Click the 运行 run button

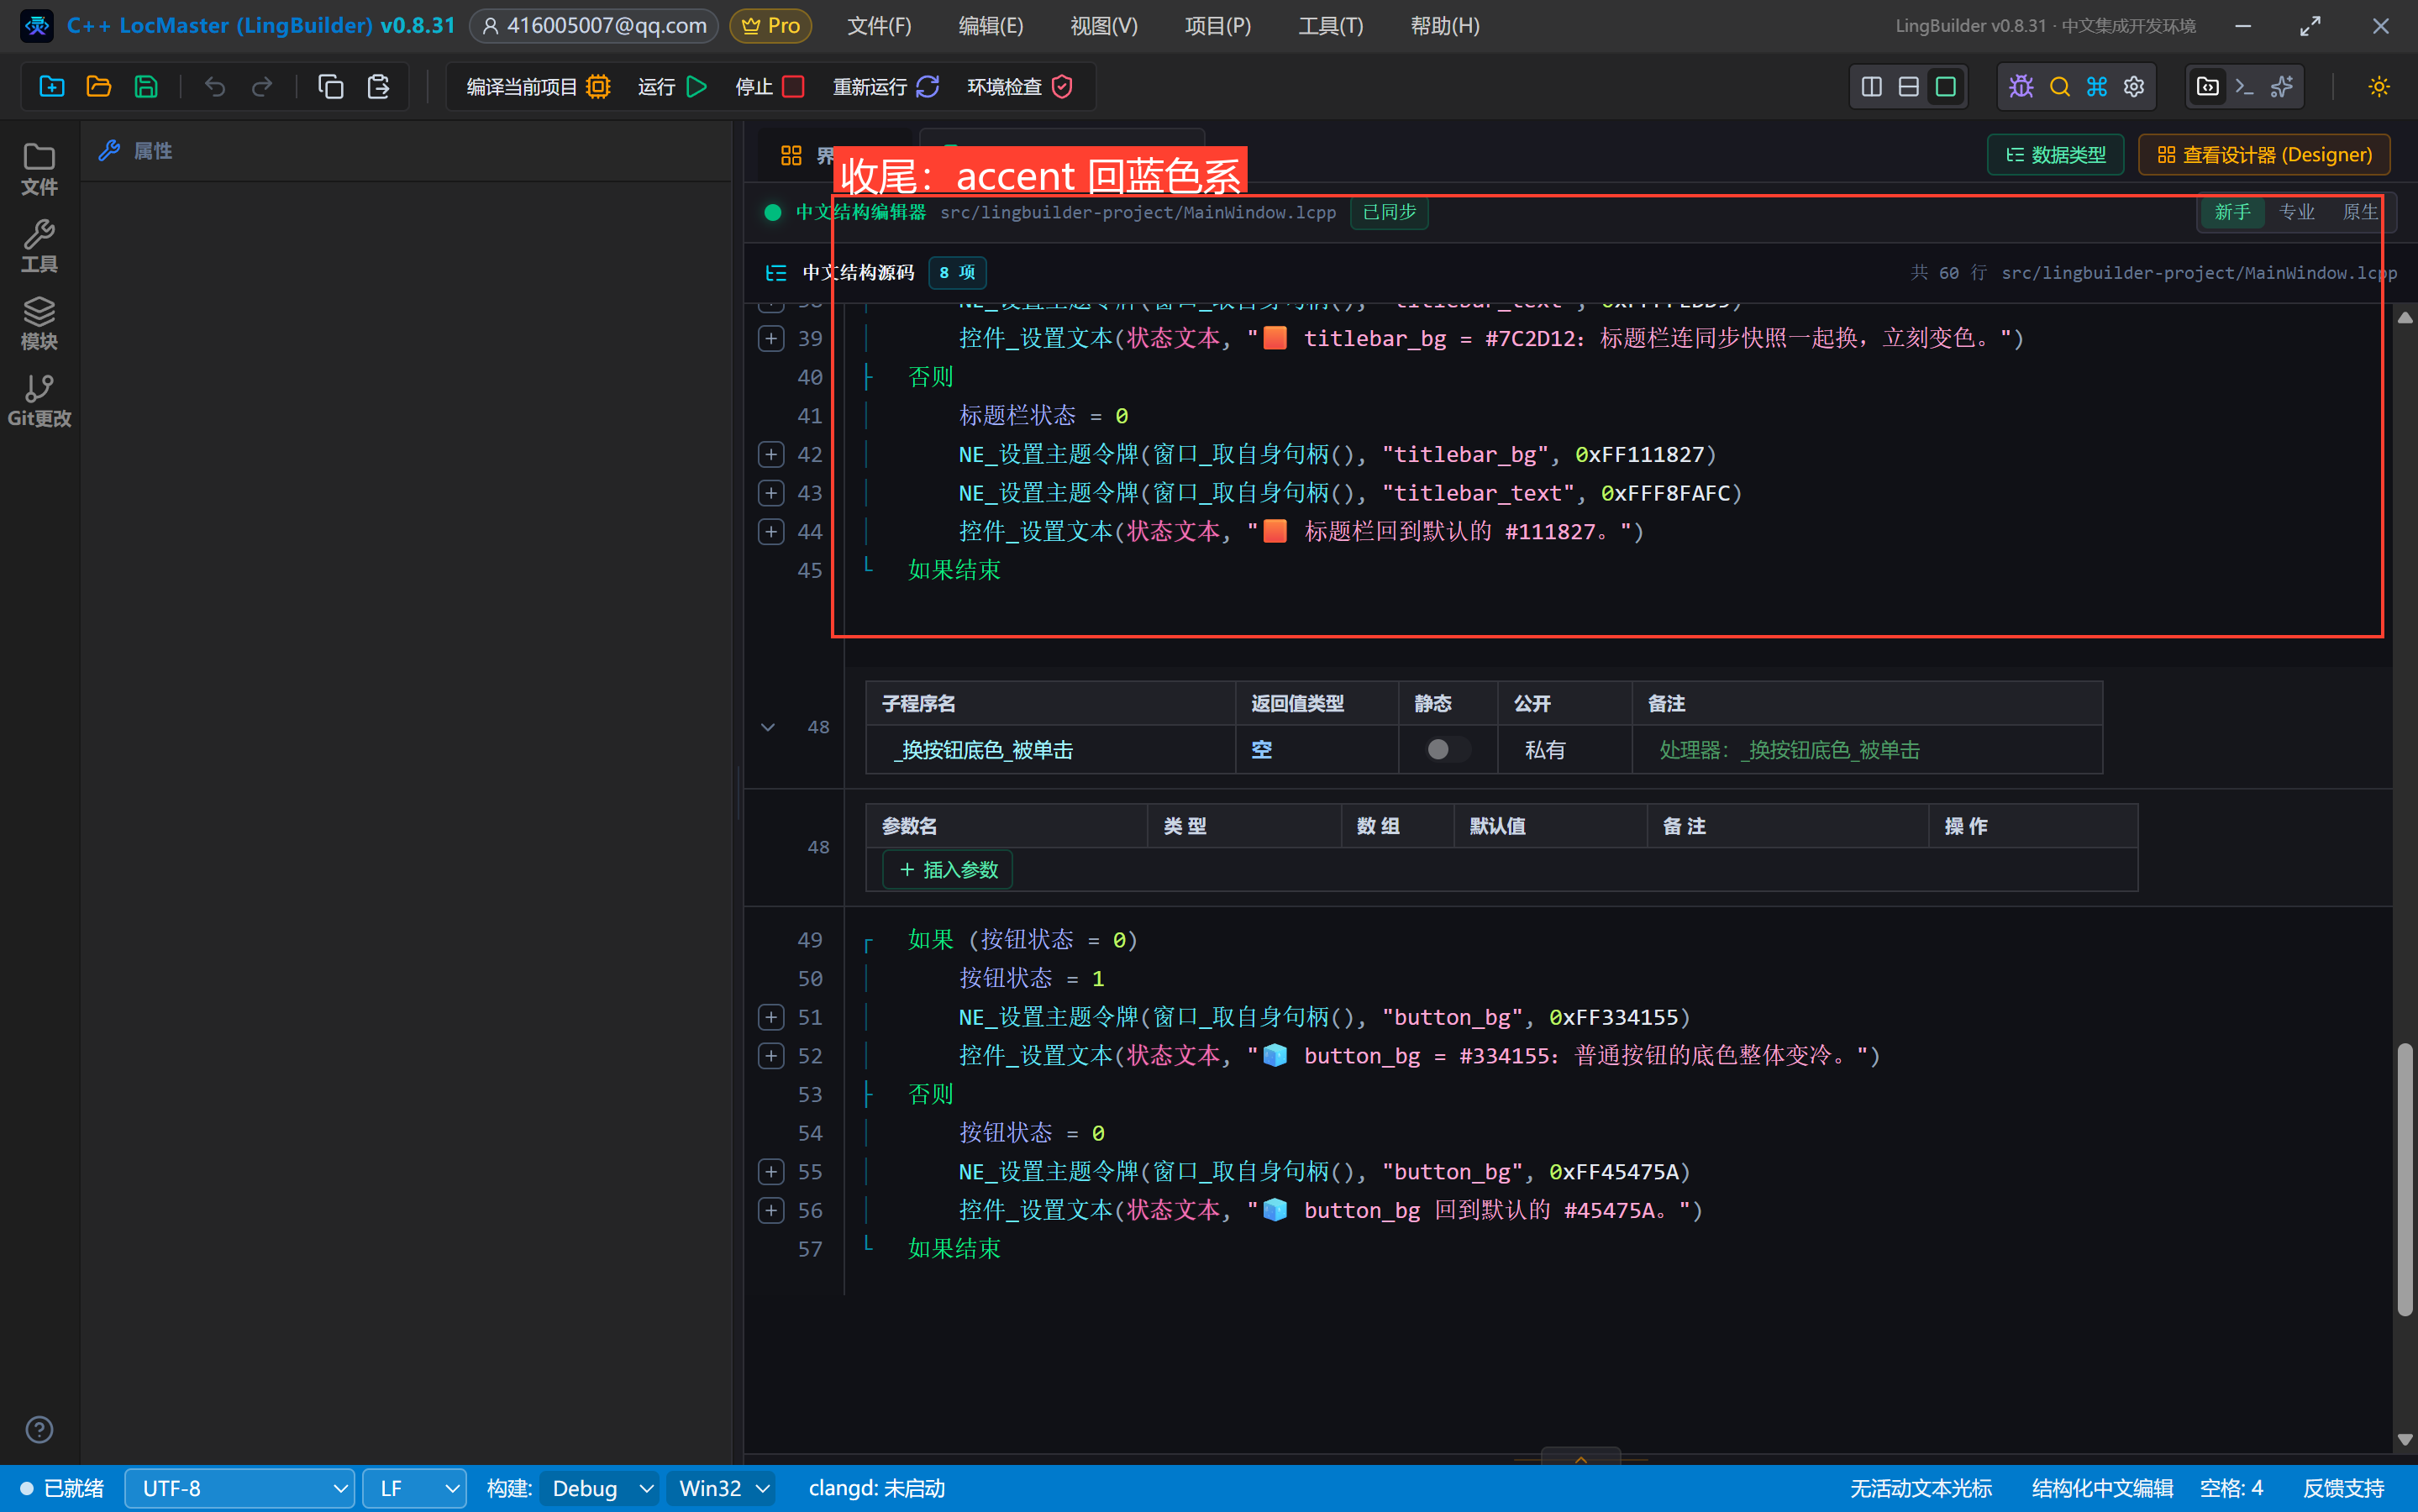(x=672, y=87)
